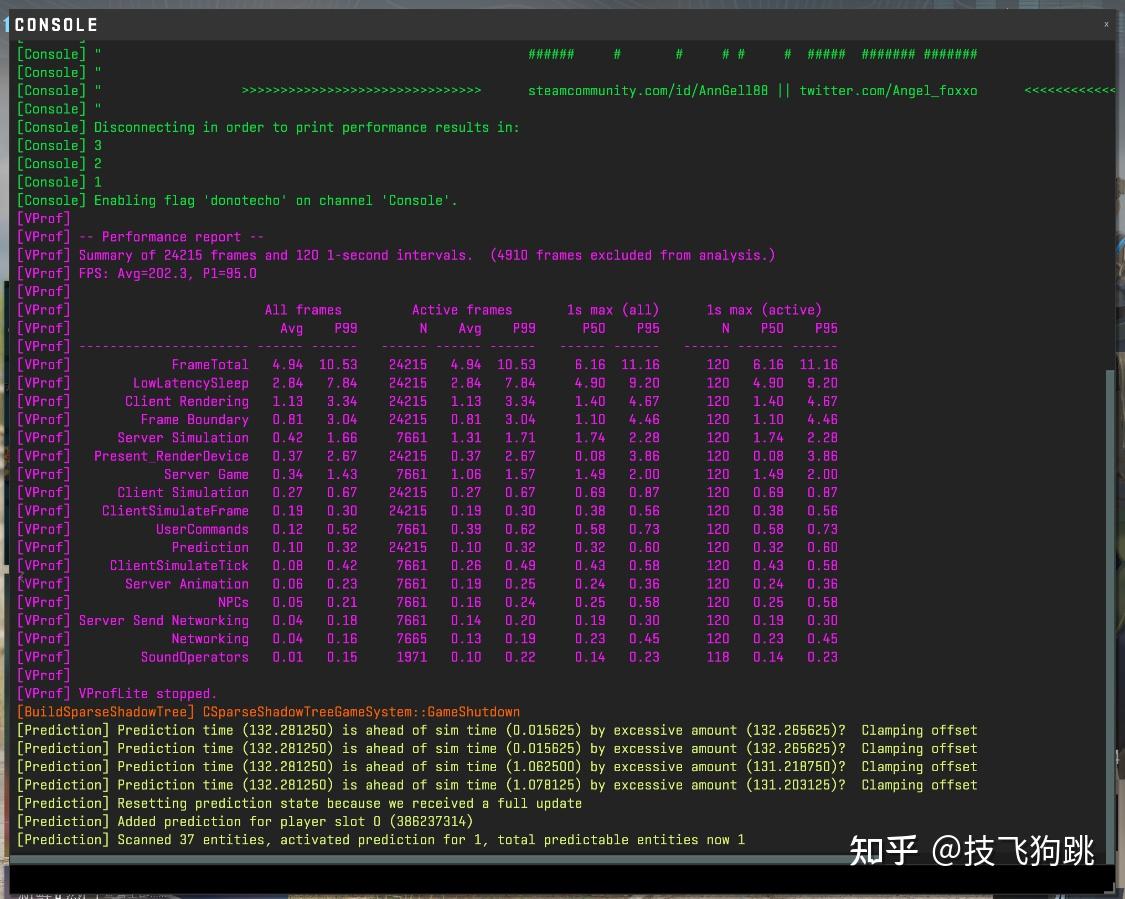Image resolution: width=1125 pixels, height=899 pixels.
Task: Close the console window with the x button
Action: tap(1106, 24)
